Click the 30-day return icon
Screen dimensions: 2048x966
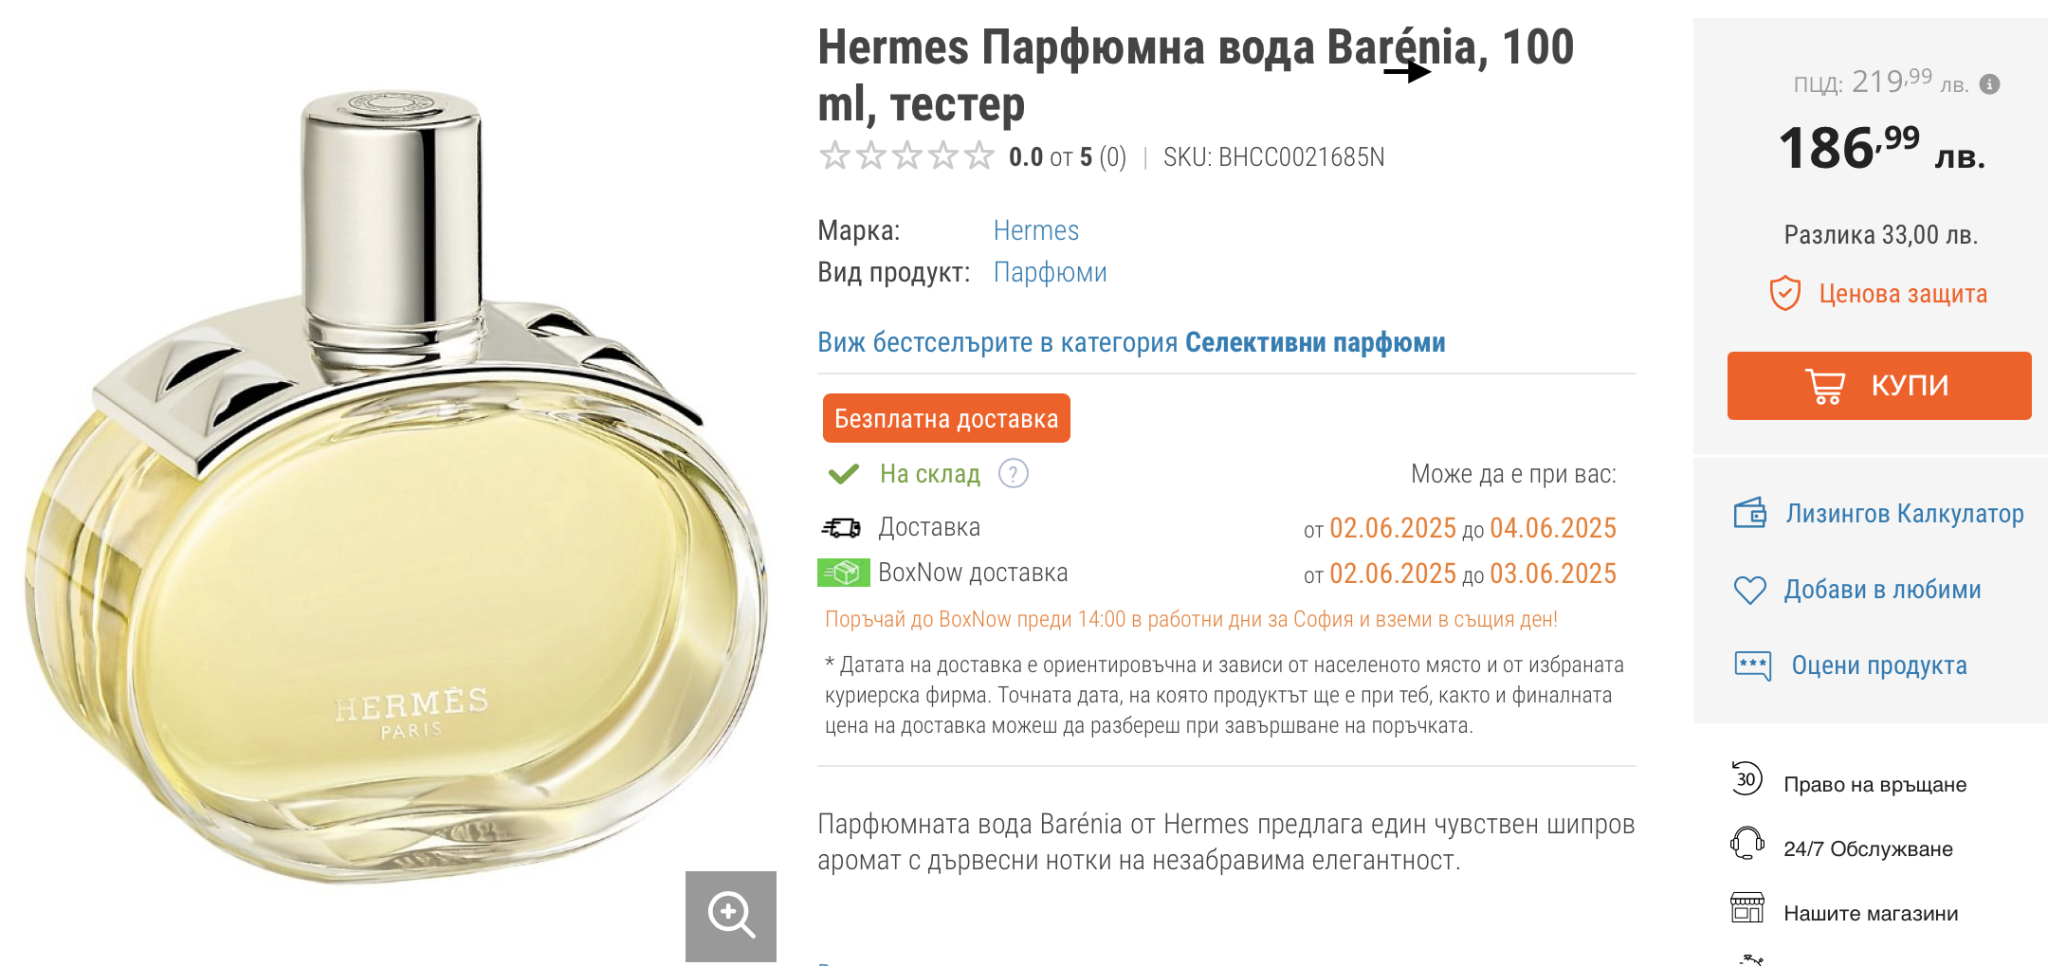1747,778
